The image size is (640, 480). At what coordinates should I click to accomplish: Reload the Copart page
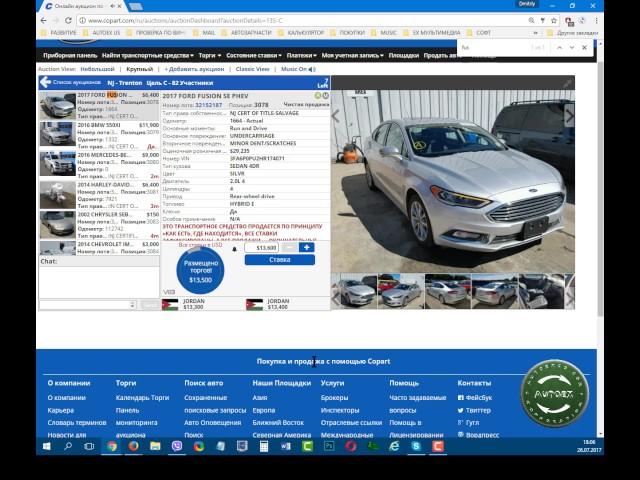[68, 20]
